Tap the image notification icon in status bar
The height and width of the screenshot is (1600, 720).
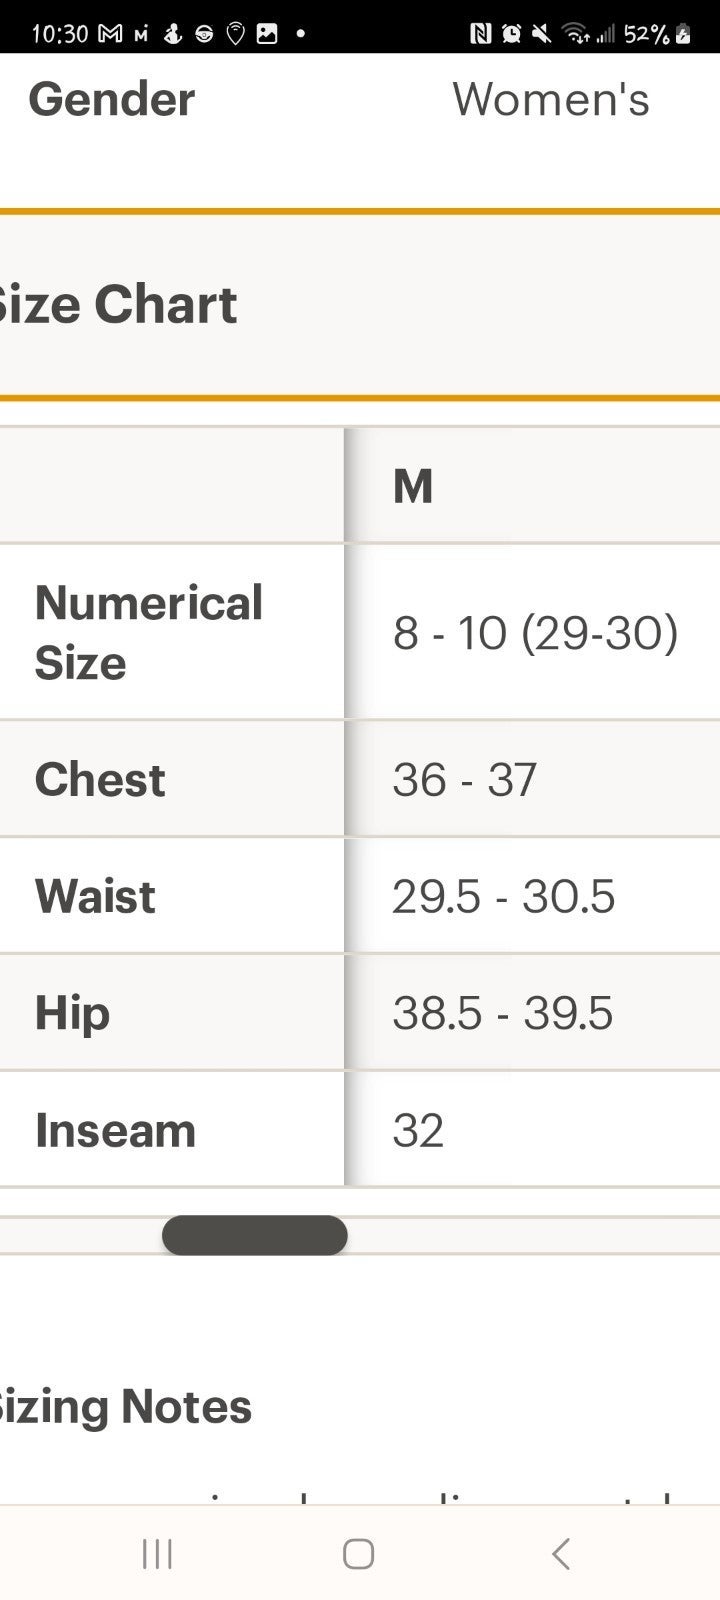(267, 34)
